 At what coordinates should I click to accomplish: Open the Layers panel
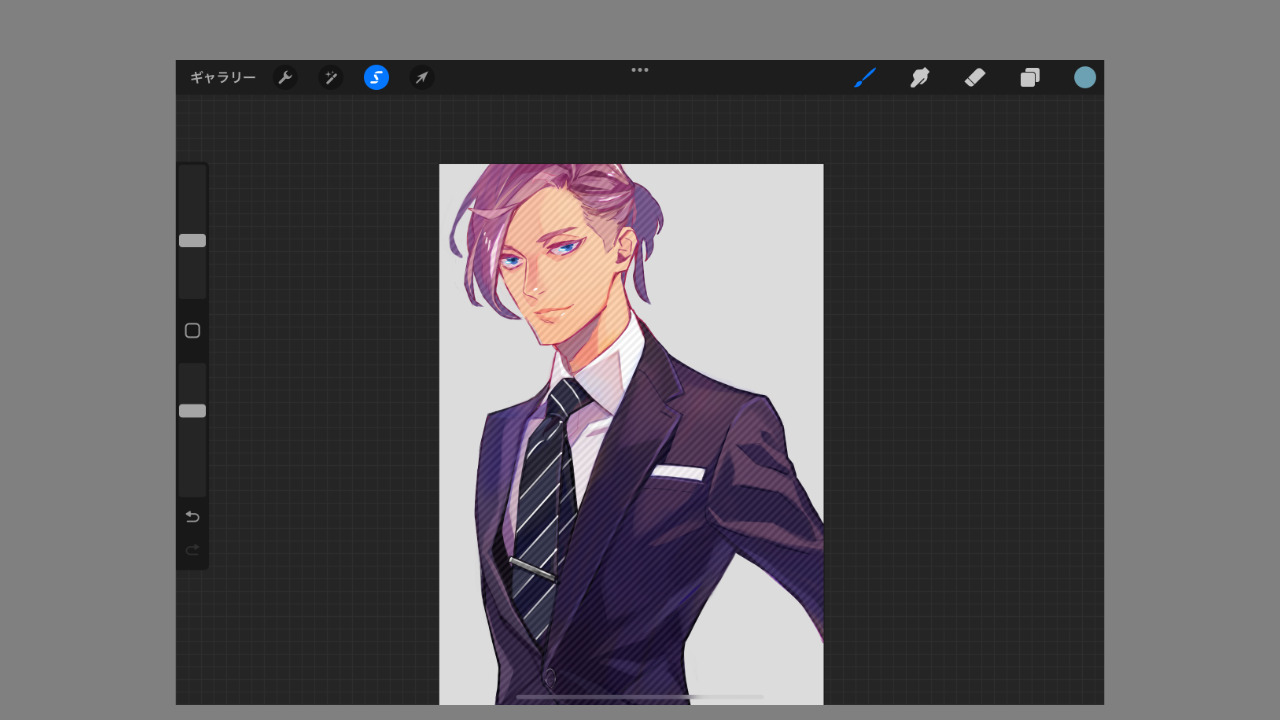[x=1030, y=78]
